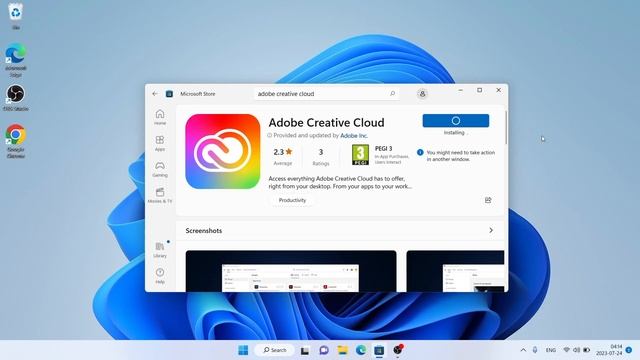Viewport: 640px width, 360px height.
Task: Click the taskbar Search box
Action: point(275,350)
